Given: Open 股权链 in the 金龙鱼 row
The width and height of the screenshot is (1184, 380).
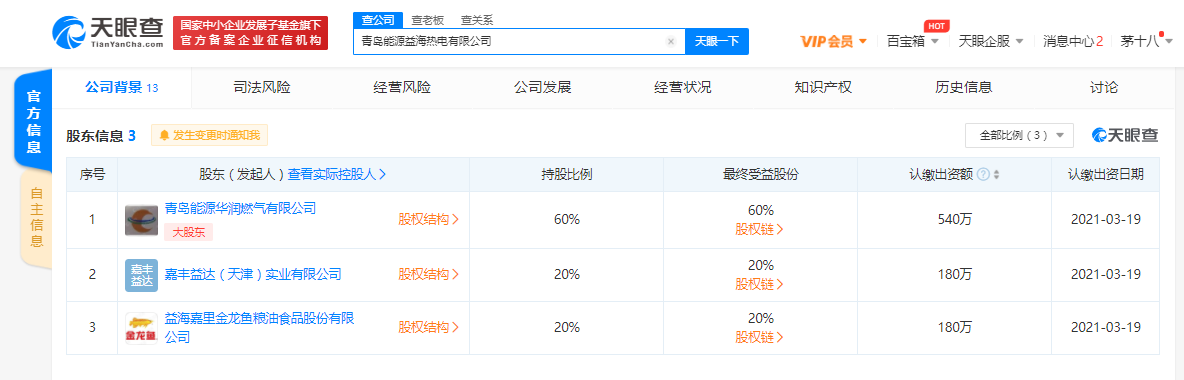Looking at the screenshot, I should 760,337.
